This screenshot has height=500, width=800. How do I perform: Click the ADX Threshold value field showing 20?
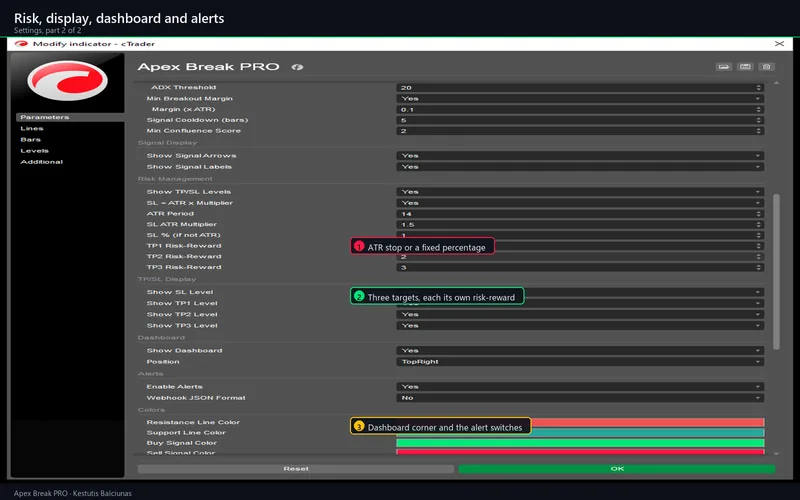[580, 88]
